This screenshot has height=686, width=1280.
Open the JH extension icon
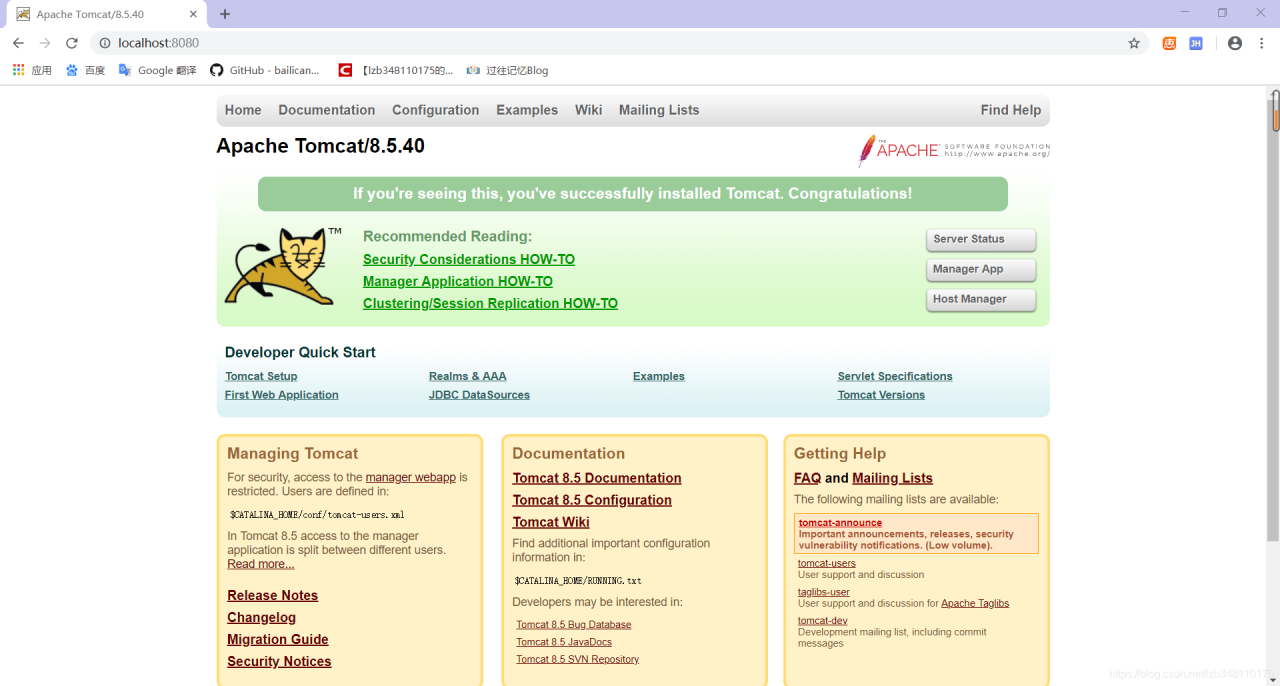point(1196,43)
